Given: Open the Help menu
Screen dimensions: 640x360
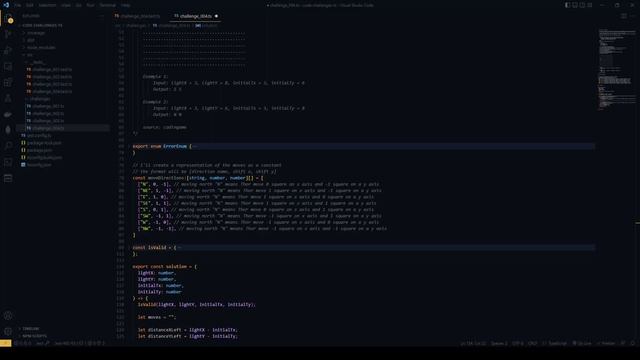Looking at the screenshot, I should pyautogui.click(x=126, y=5).
